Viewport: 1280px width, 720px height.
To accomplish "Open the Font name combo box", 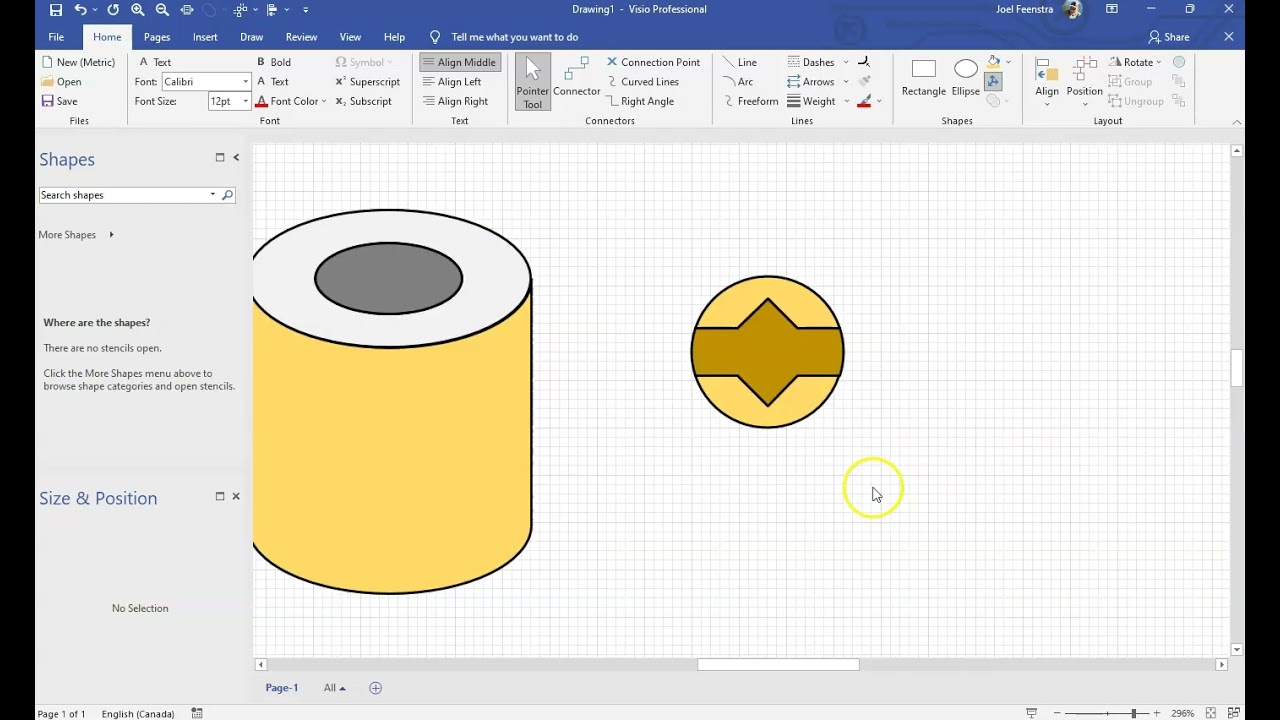I will coord(206,82).
